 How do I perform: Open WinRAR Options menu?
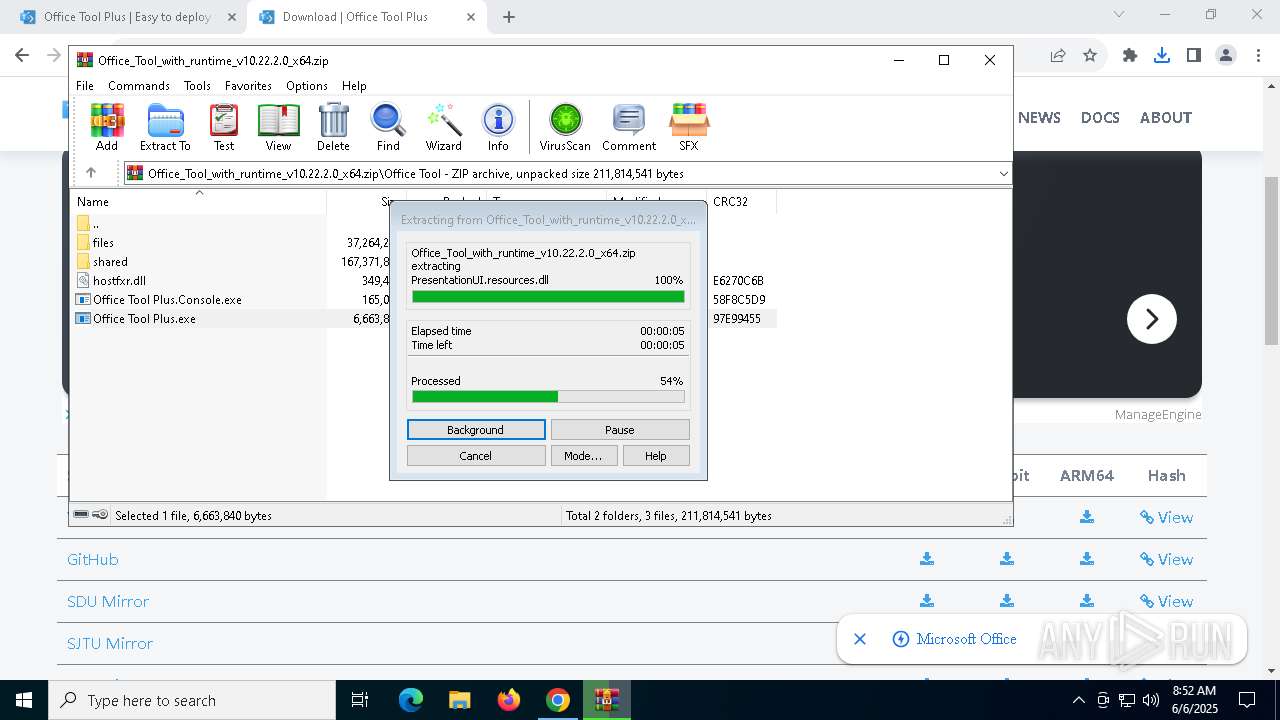tap(307, 86)
